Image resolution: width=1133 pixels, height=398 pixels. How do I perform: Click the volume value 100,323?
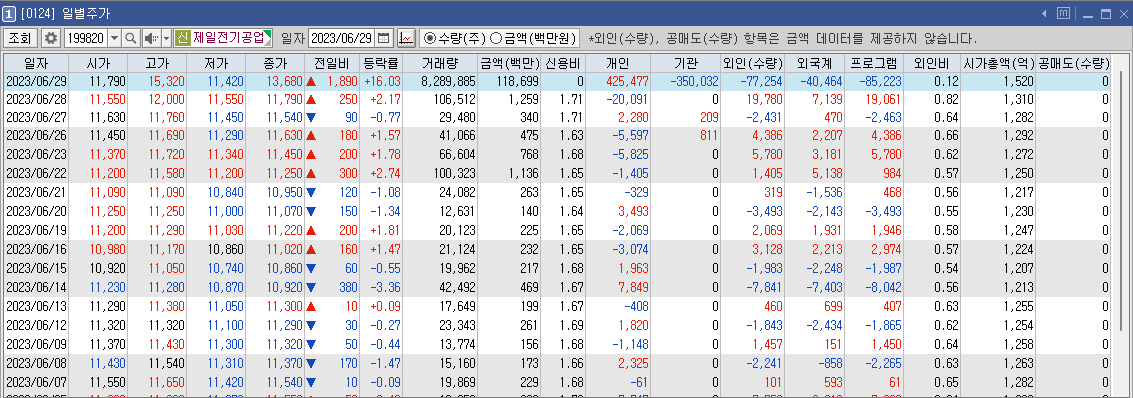click(x=456, y=173)
